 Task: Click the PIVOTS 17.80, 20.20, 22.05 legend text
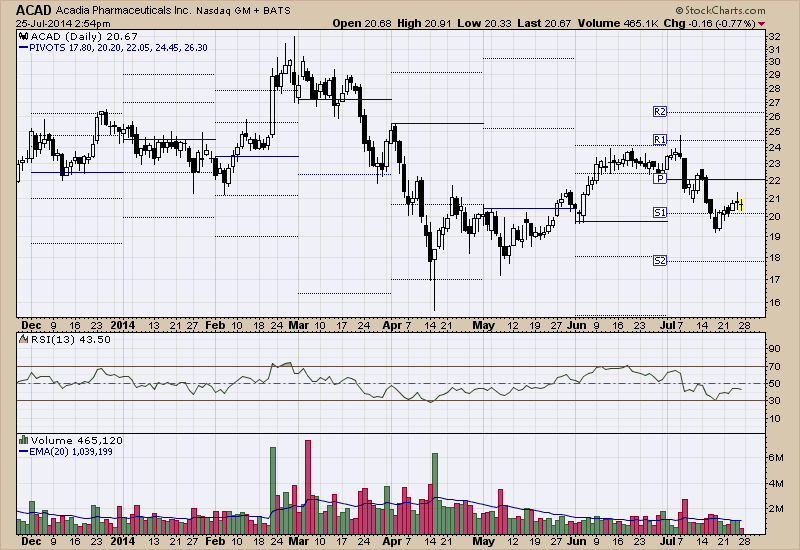click(118, 48)
